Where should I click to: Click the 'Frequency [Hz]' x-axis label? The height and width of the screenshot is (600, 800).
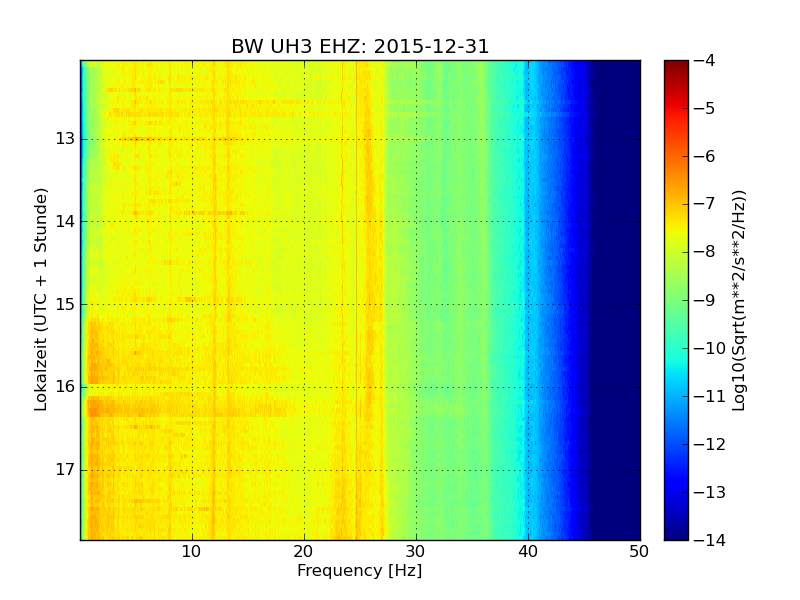click(x=360, y=570)
